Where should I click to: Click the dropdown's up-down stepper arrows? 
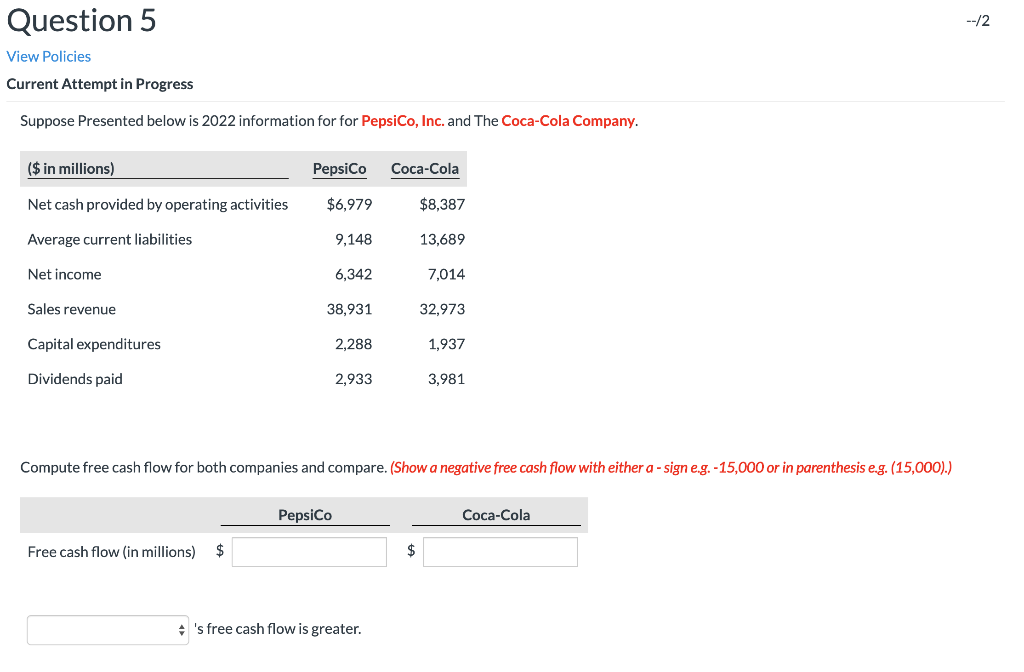click(x=181, y=629)
